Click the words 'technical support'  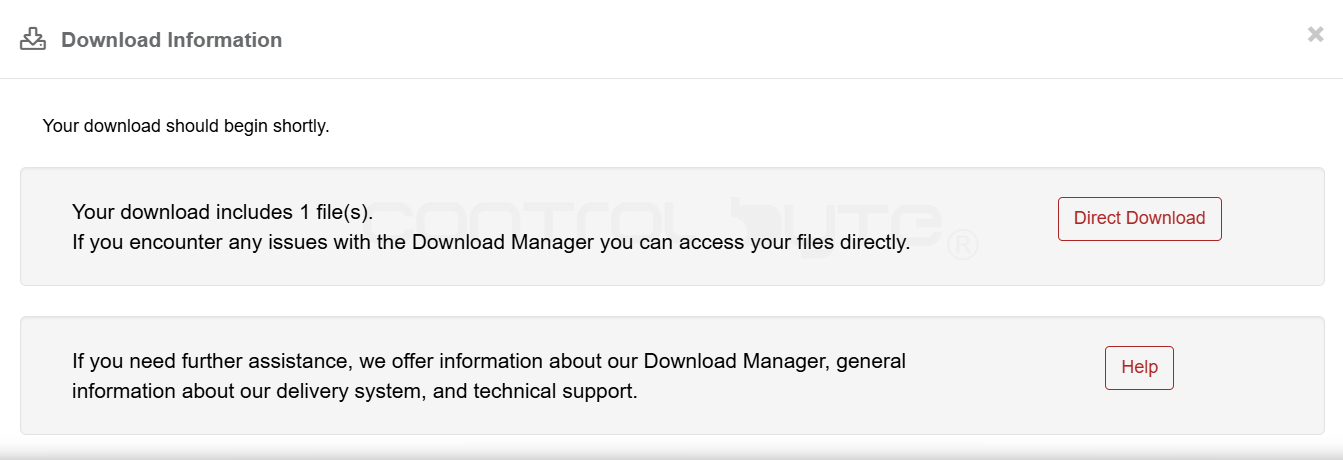click(x=553, y=391)
